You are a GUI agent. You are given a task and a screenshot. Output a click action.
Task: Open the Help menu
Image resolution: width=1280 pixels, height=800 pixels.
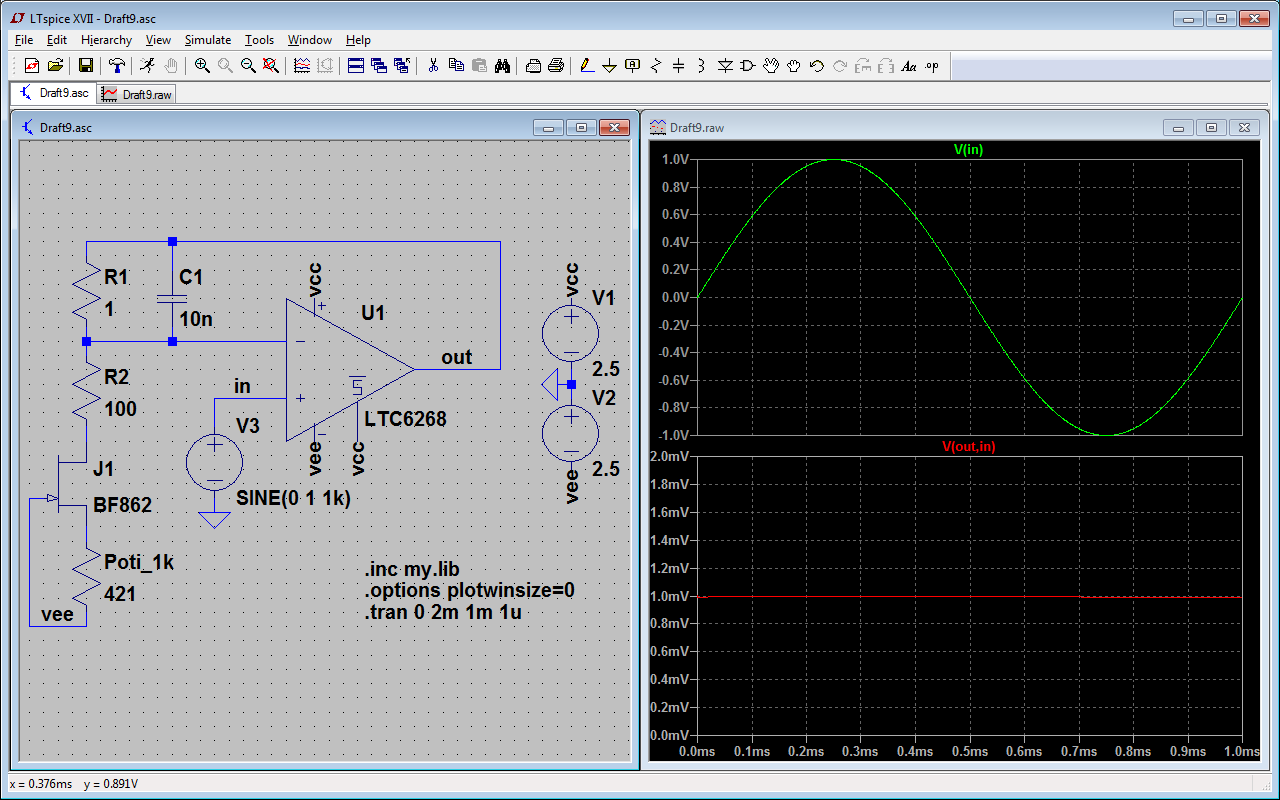tap(358, 40)
